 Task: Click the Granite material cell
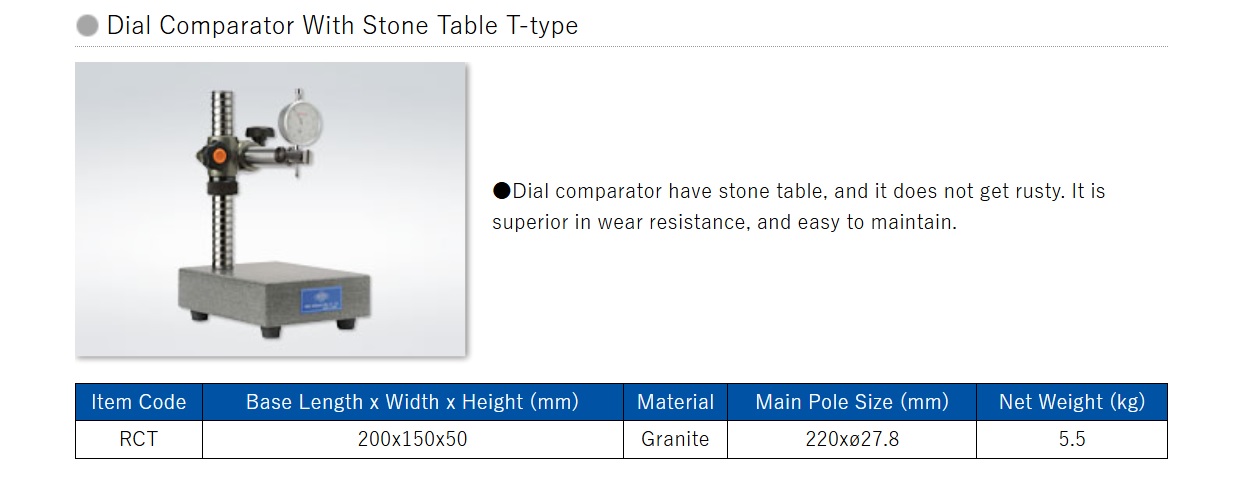click(x=676, y=439)
